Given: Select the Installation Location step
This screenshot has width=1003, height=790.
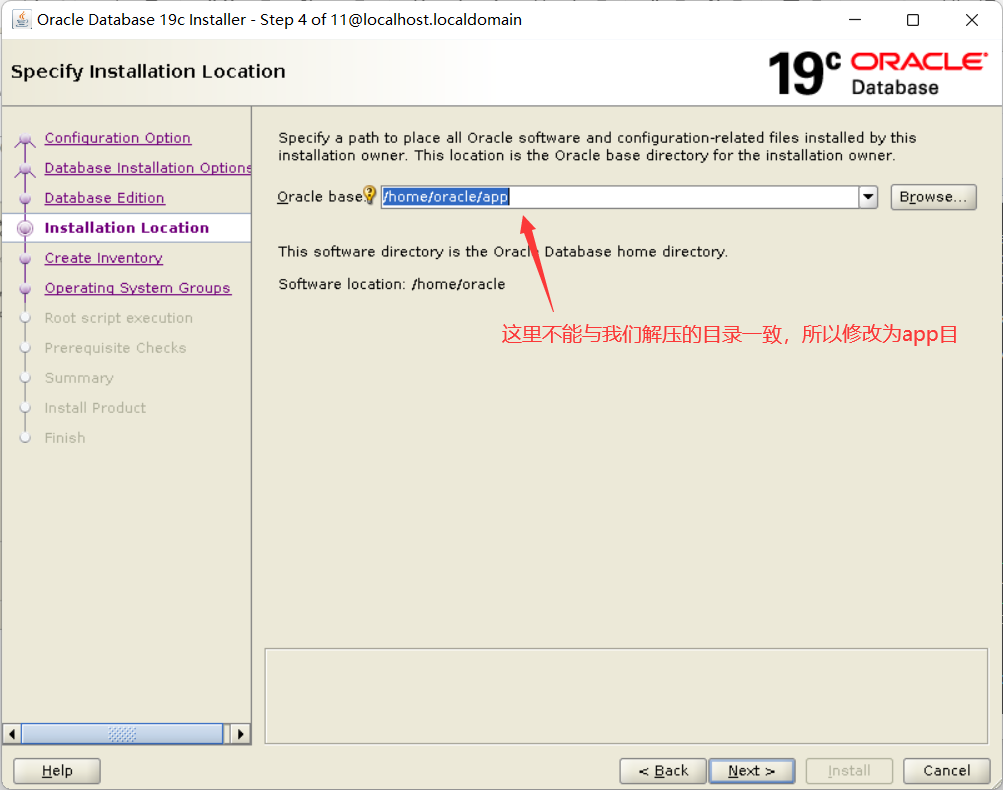Looking at the screenshot, I should tap(127, 228).
